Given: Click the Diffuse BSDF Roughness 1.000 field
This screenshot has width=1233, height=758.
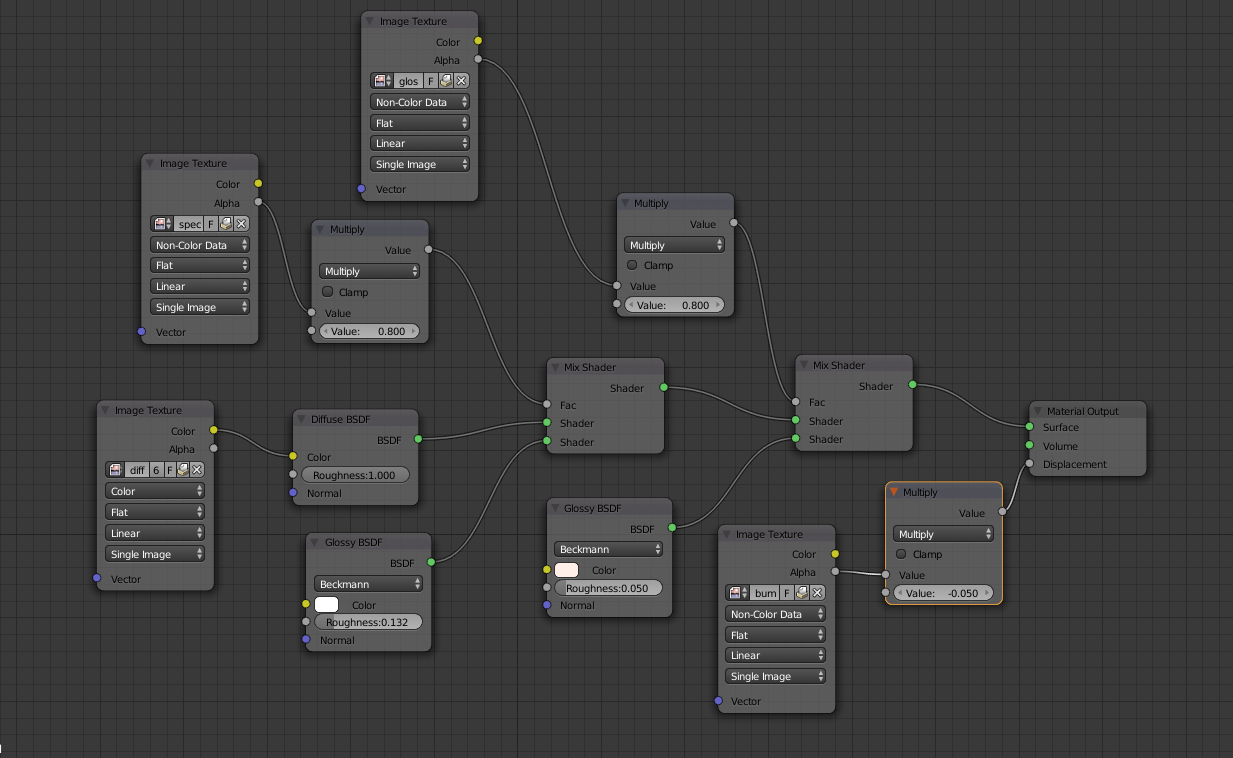Looking at the screenshot, I should [x=355, y=475].
